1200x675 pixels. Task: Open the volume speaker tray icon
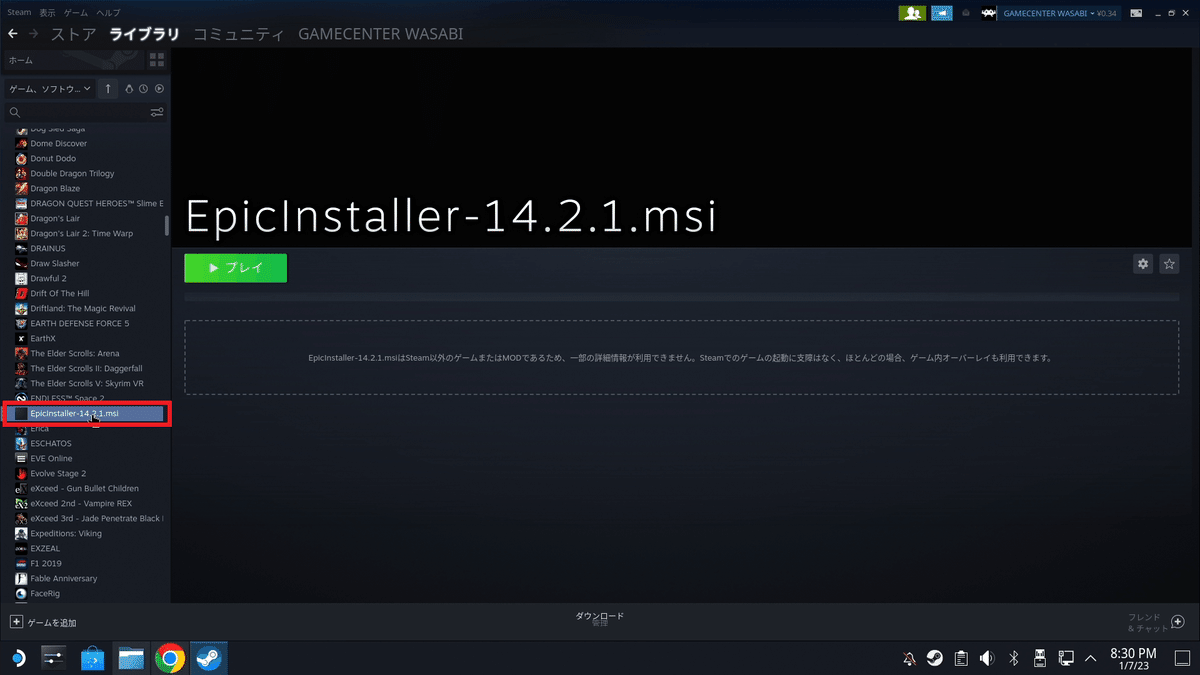pos(987,658)
